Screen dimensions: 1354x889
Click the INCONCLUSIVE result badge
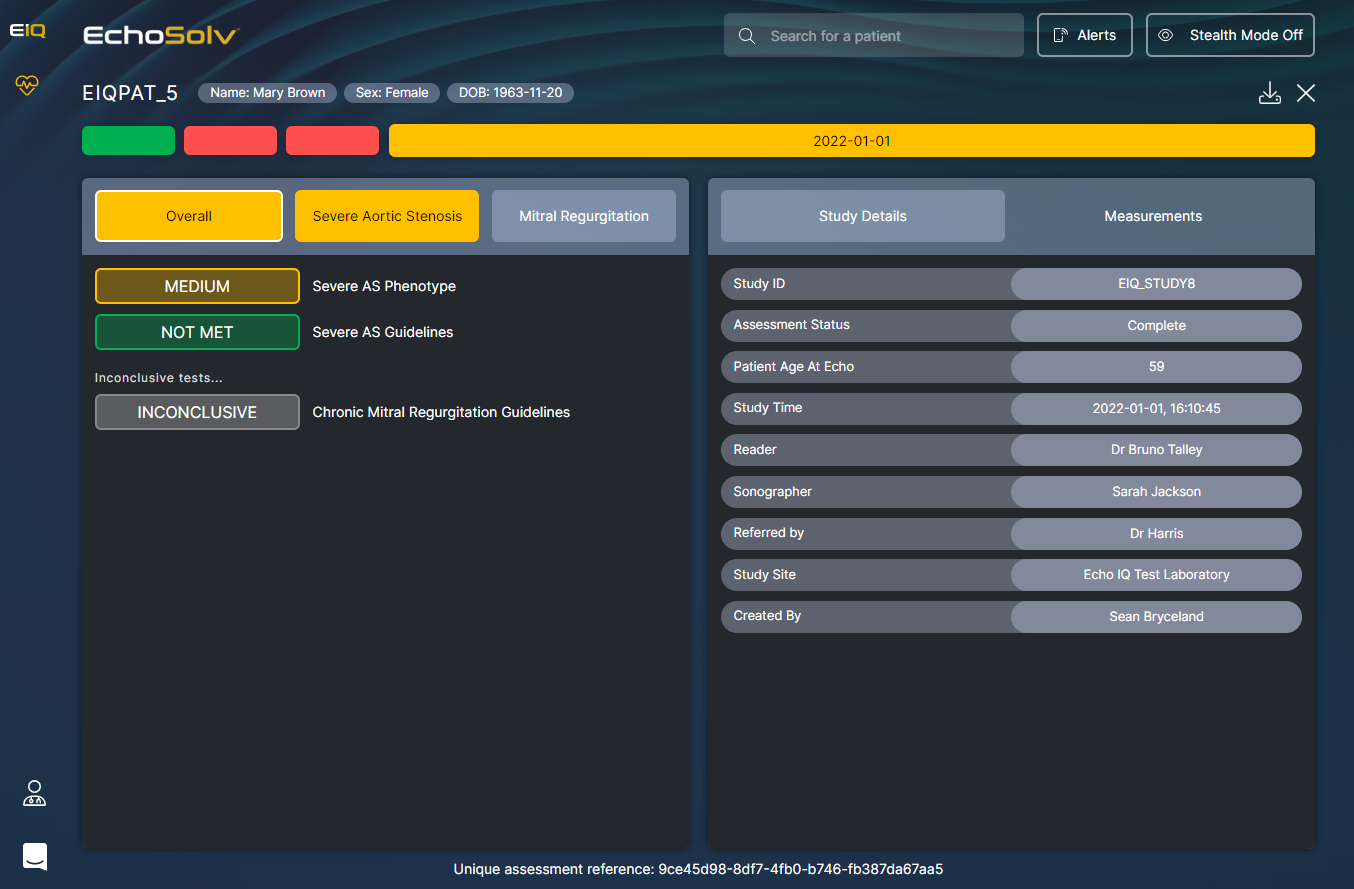pyautogui.click(x=197, y=412)
